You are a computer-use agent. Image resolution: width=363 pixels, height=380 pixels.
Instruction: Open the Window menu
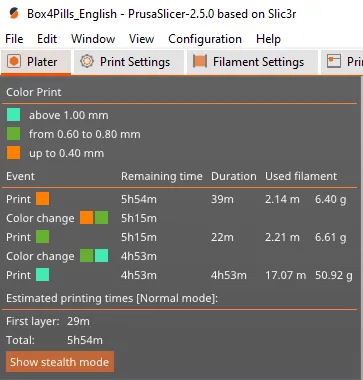[93, 39]
